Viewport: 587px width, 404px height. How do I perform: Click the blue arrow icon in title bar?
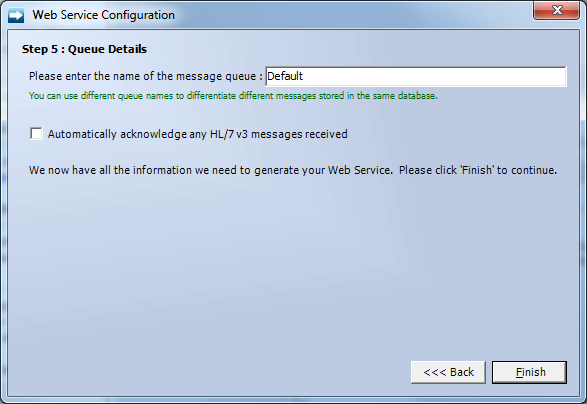pos(16,15)
